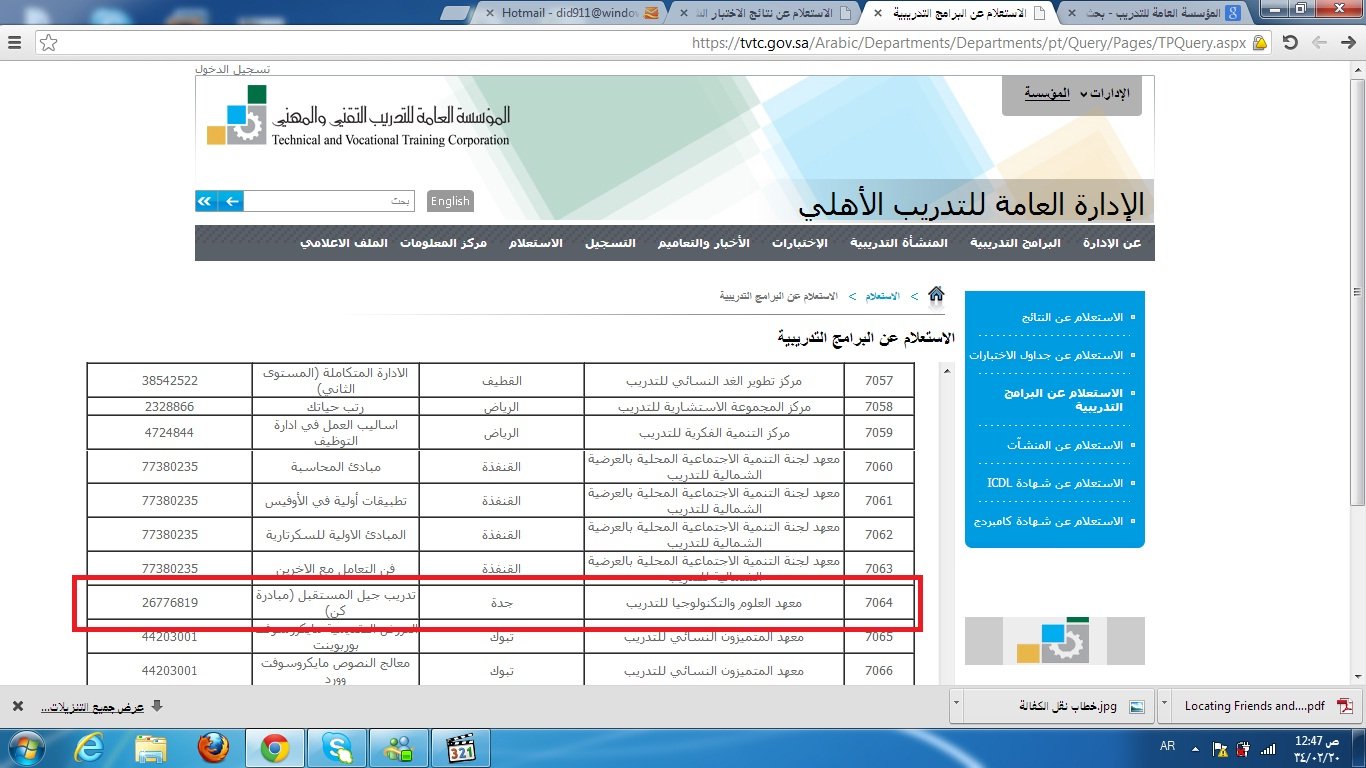Click the home icon in the breadcrumb
The width and height of the screenshot is (1366, 768).
pos(936,295)
